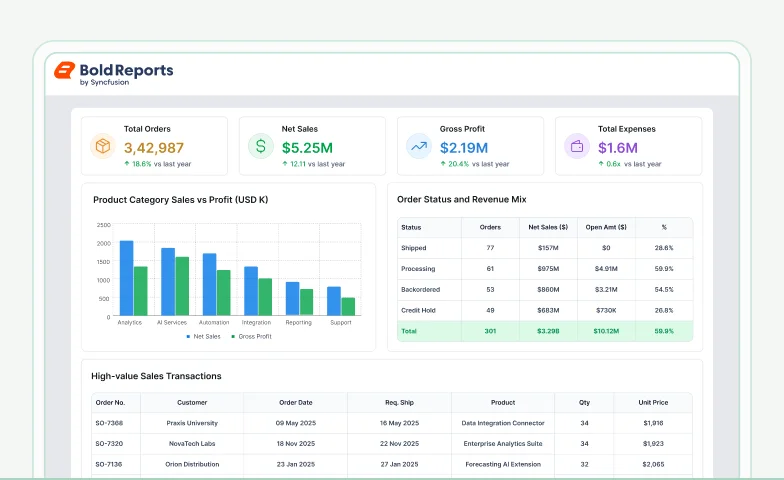
Task: Click the 20.4% vs last year indicator
Action: tap(474, 164)
